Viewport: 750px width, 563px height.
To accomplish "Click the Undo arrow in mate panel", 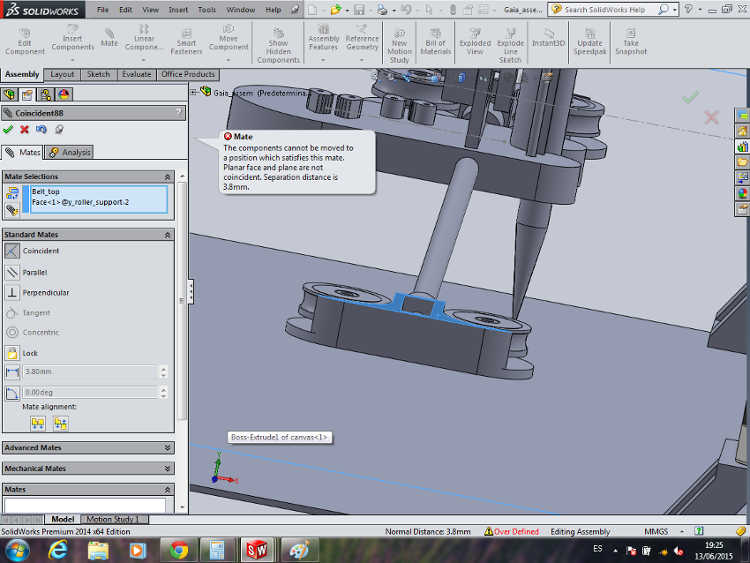I will pos(42,129).
